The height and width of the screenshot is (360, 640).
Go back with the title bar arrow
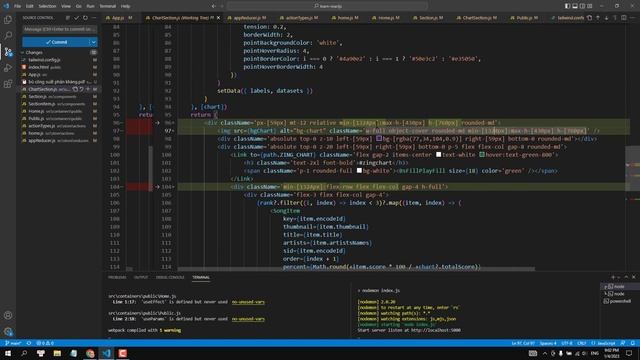tap(213, 6)
